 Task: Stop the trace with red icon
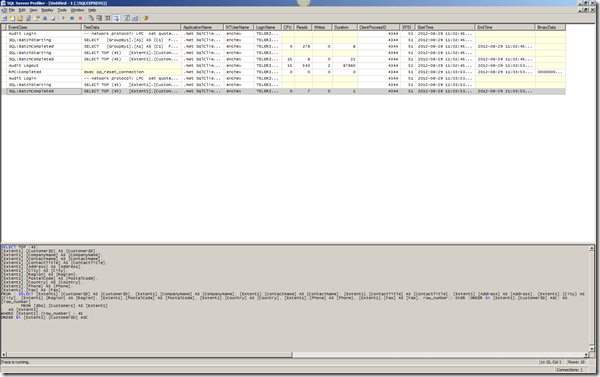click(x=80, y=18)
